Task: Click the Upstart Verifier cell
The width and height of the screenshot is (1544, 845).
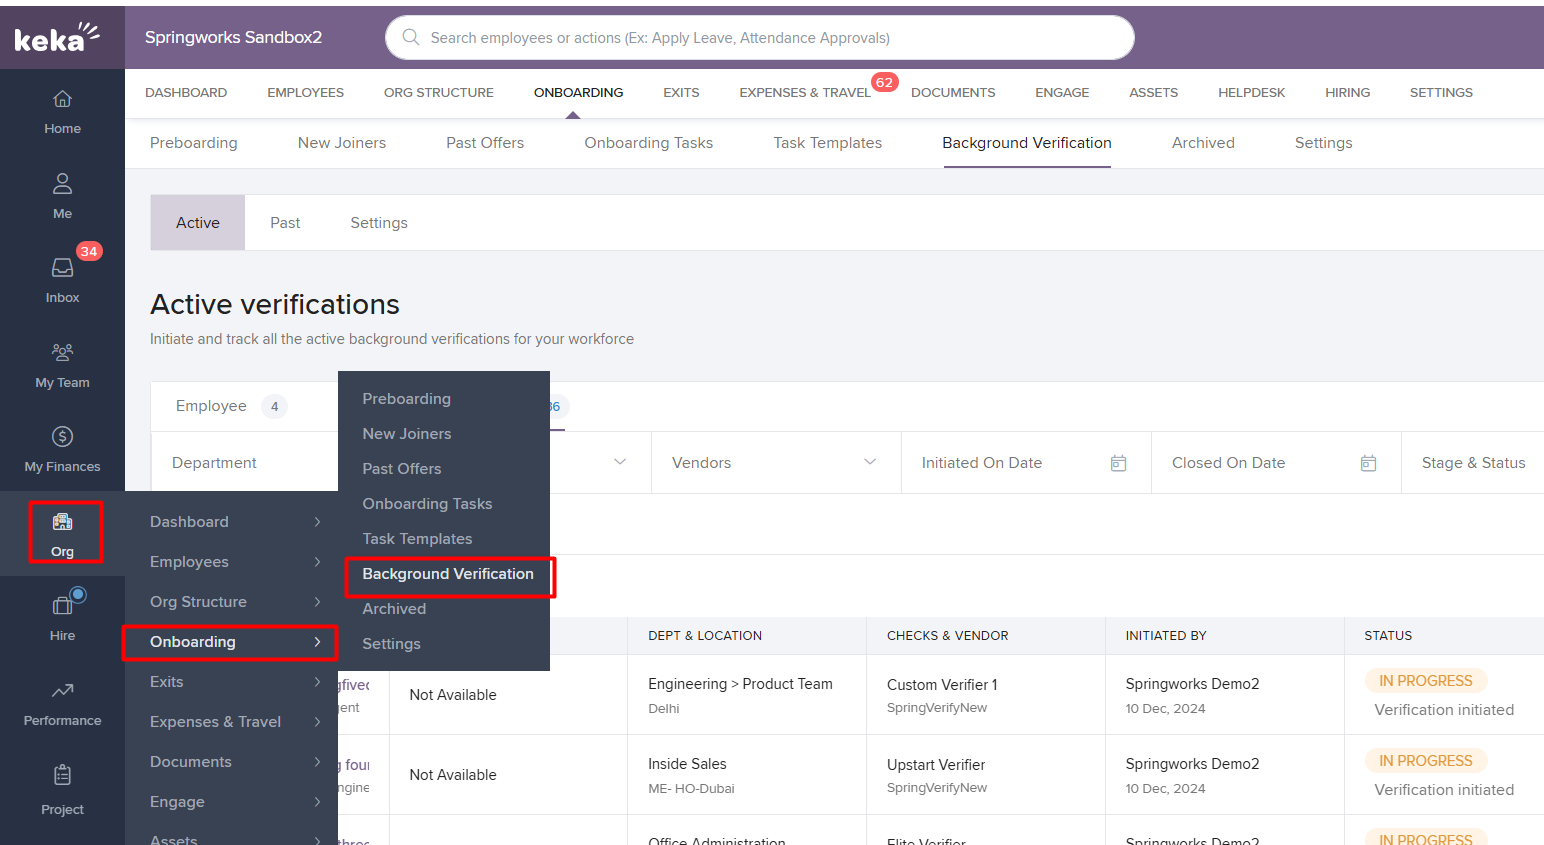Action: click(x=936, y=765)
